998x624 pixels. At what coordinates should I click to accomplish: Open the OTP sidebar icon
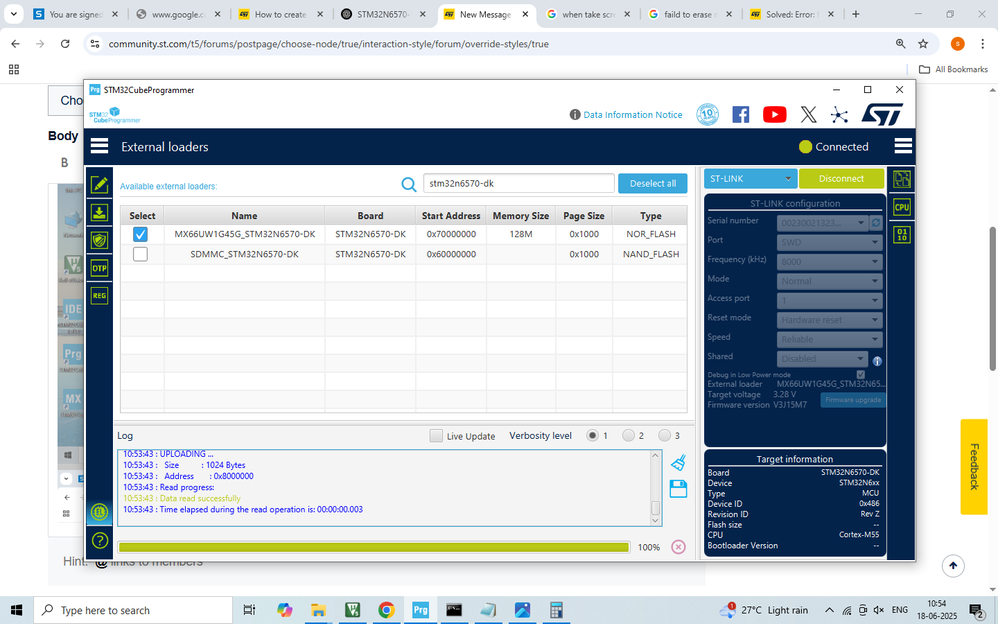coord(99,268)
